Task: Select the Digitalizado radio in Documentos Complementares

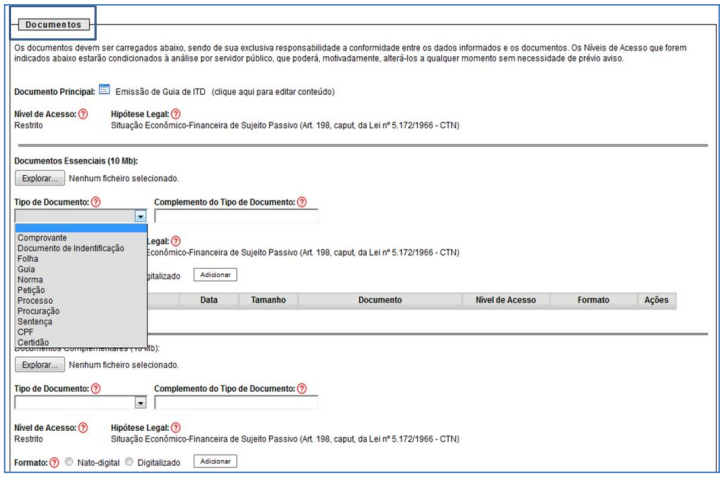Action: click(131, 462)
